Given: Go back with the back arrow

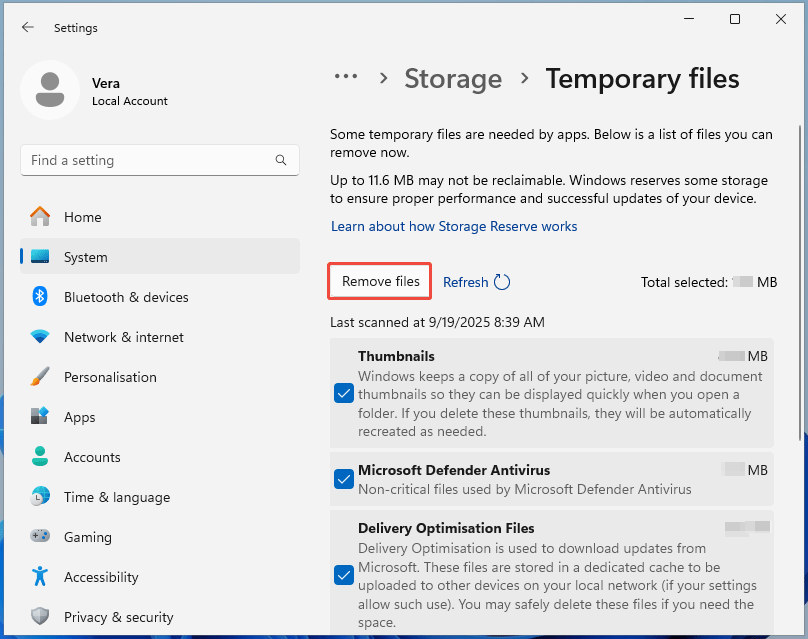Looking at the screenshot, I should (x=28, y=28).
